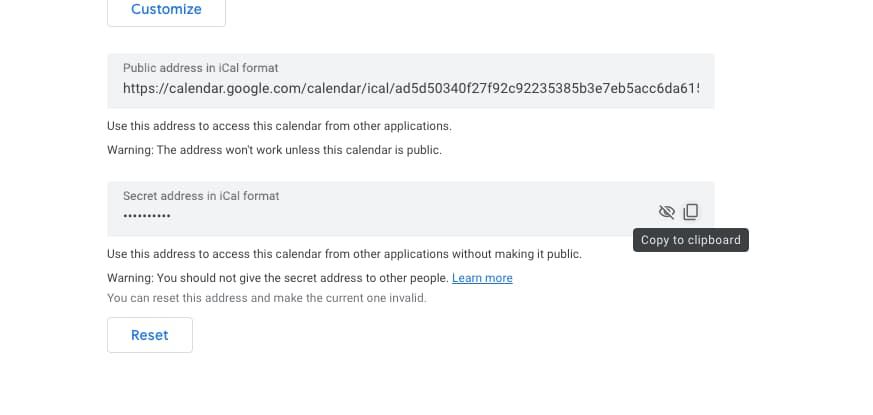Open the Learn more link
873x415 pixels.
[482, 278]
